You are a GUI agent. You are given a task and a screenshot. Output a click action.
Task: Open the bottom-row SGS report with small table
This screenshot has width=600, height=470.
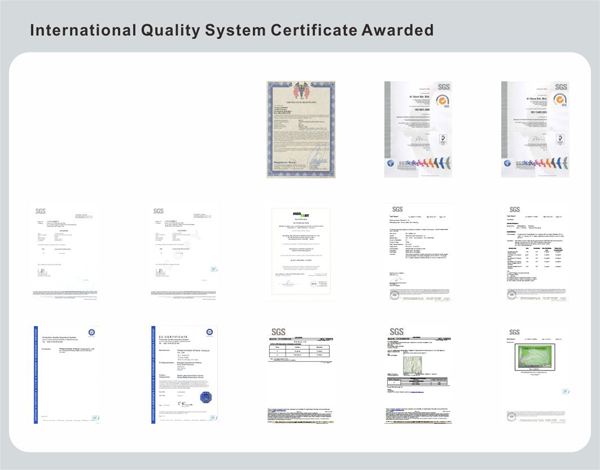tap(299, 372)
